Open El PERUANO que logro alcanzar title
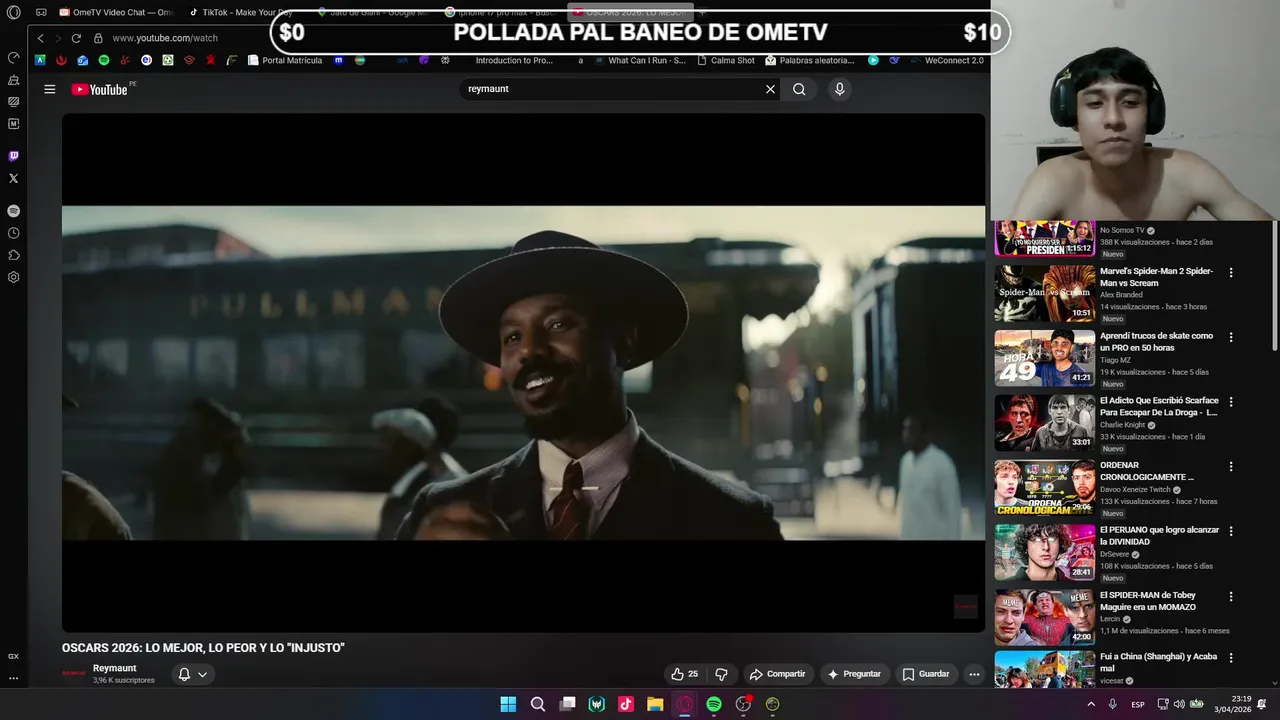Viewport: 1280px width, 720px height. click(1159, 536)
